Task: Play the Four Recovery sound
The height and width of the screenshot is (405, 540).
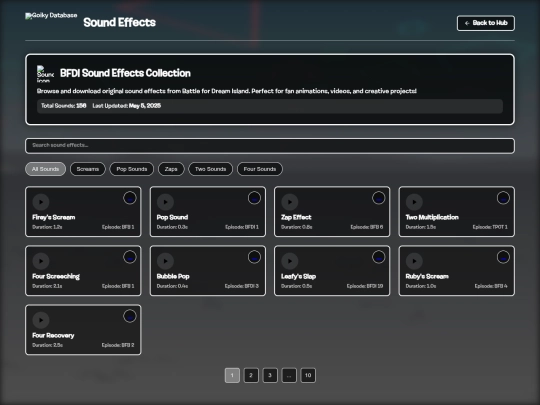Action: [41, 320]
